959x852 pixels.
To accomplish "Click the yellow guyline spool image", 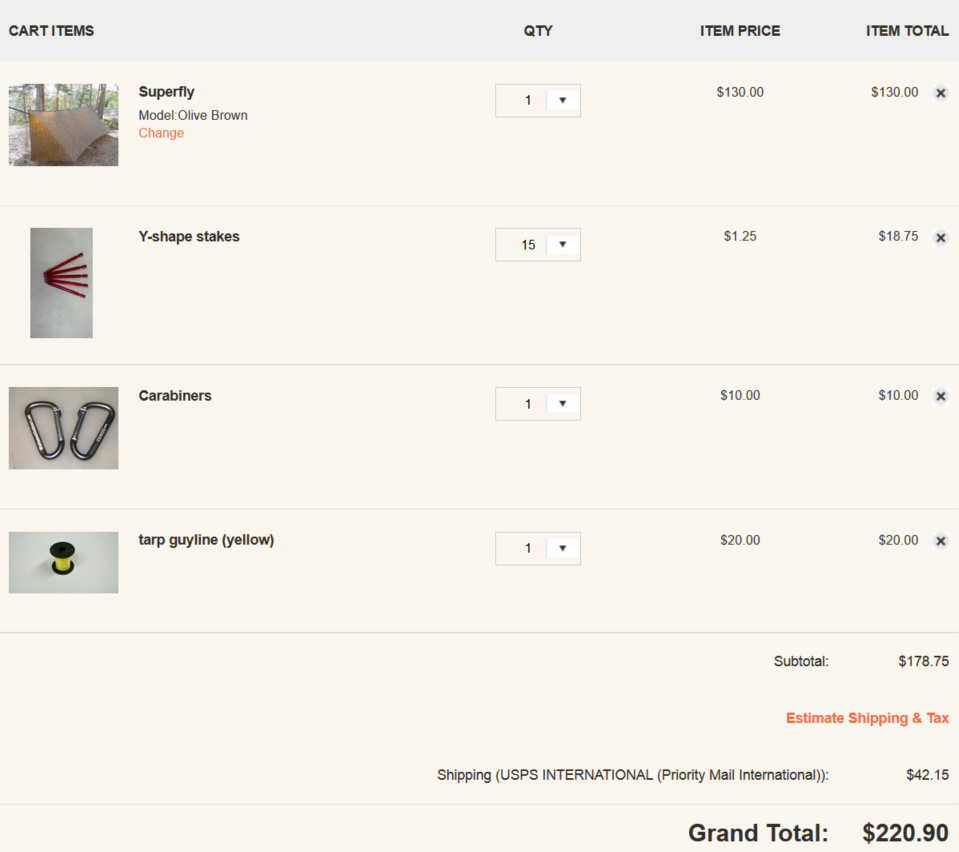I will 63,562.
